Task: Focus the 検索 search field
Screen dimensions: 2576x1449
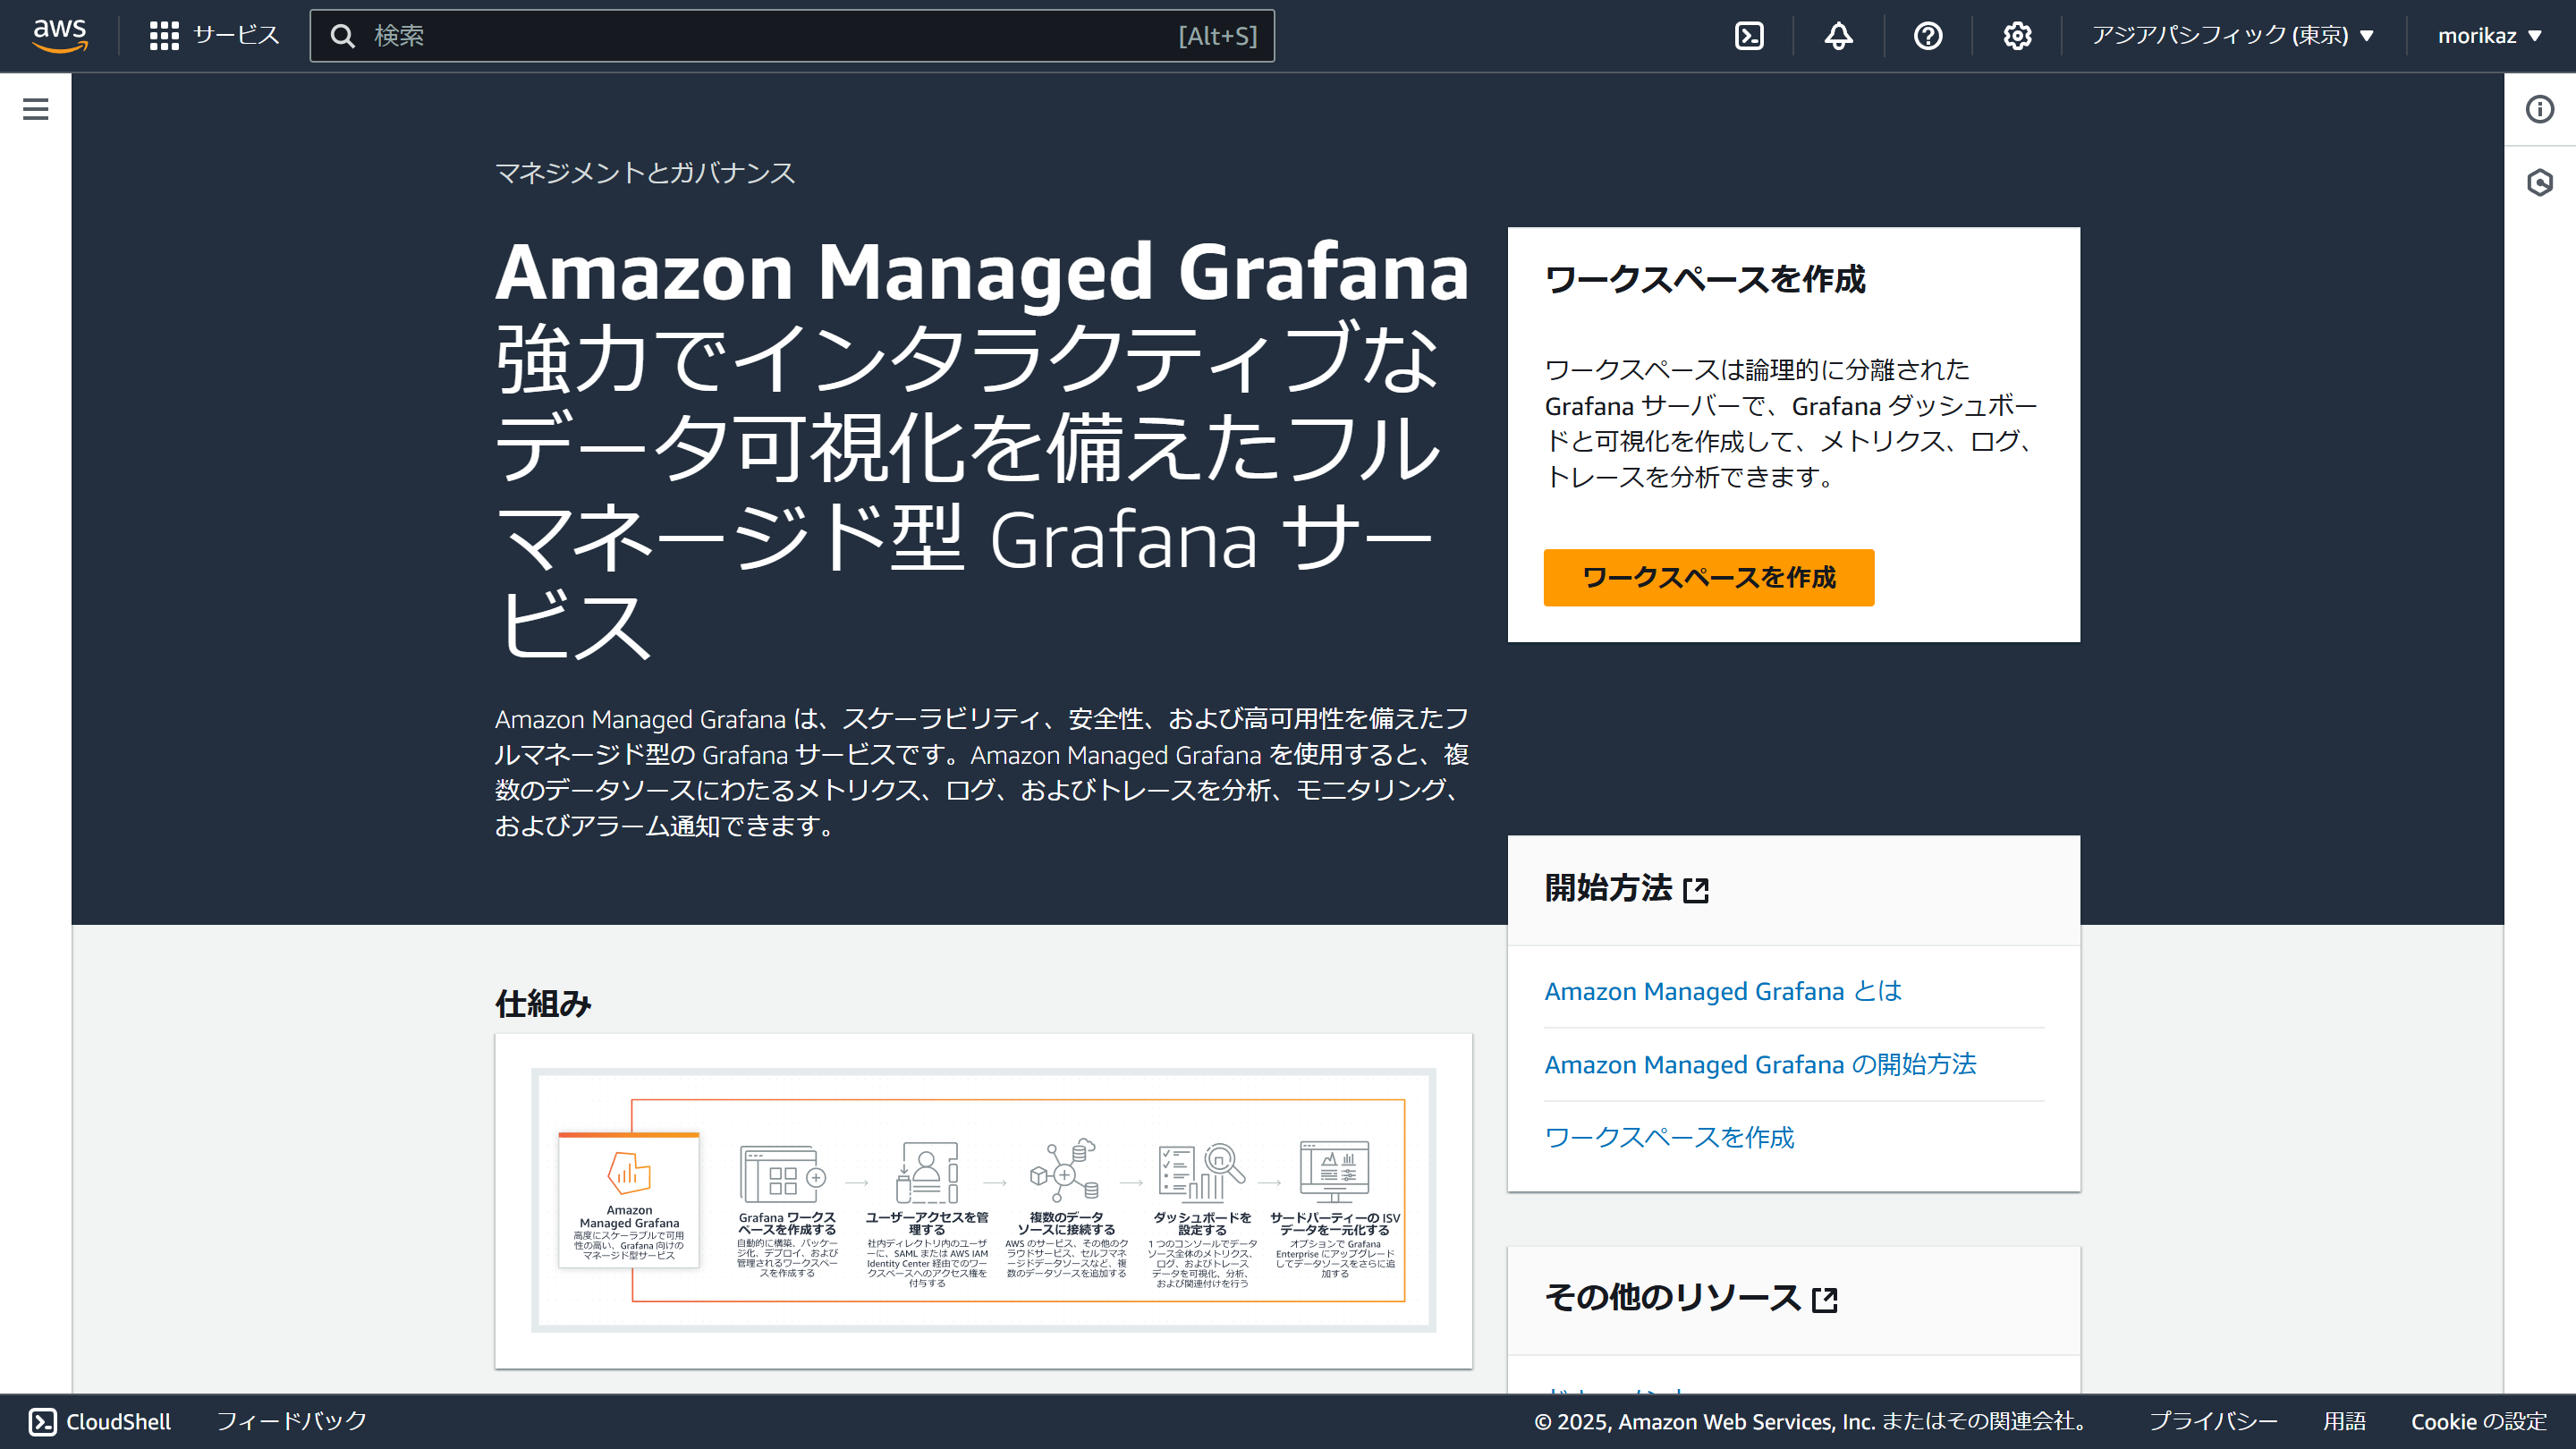Action: (x=792, y=36)
